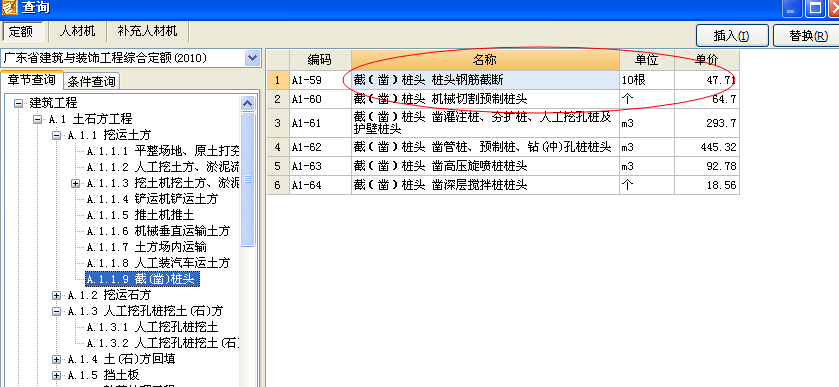Click price cell 64.7
The image size is (839, 387).
click(706, 99)
